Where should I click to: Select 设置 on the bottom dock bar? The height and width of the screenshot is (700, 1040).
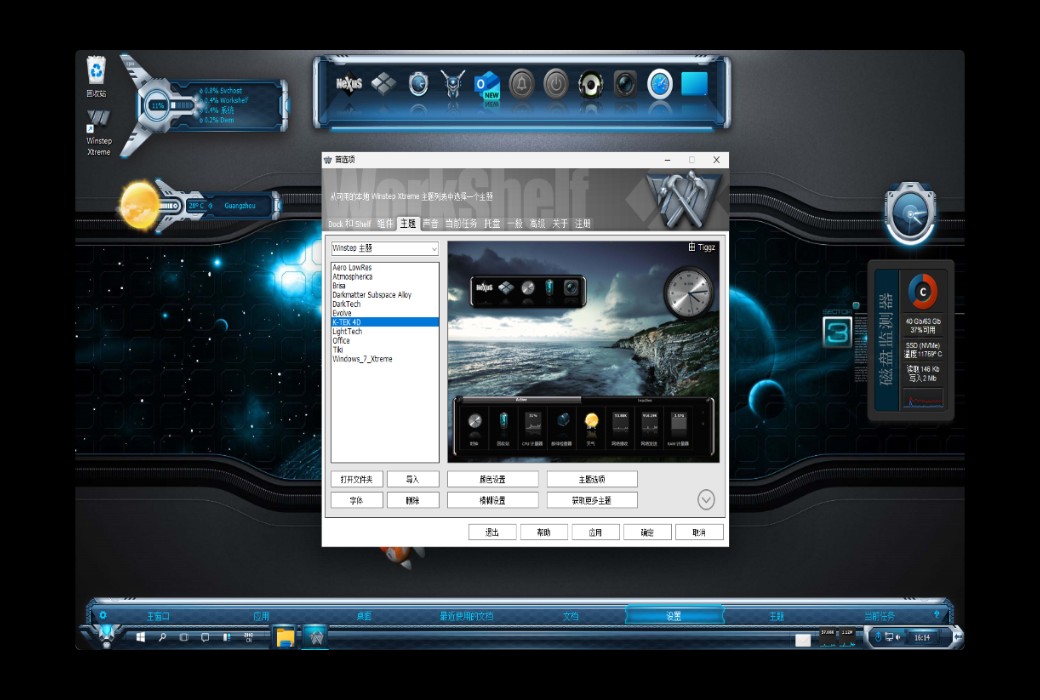(673, 616)
